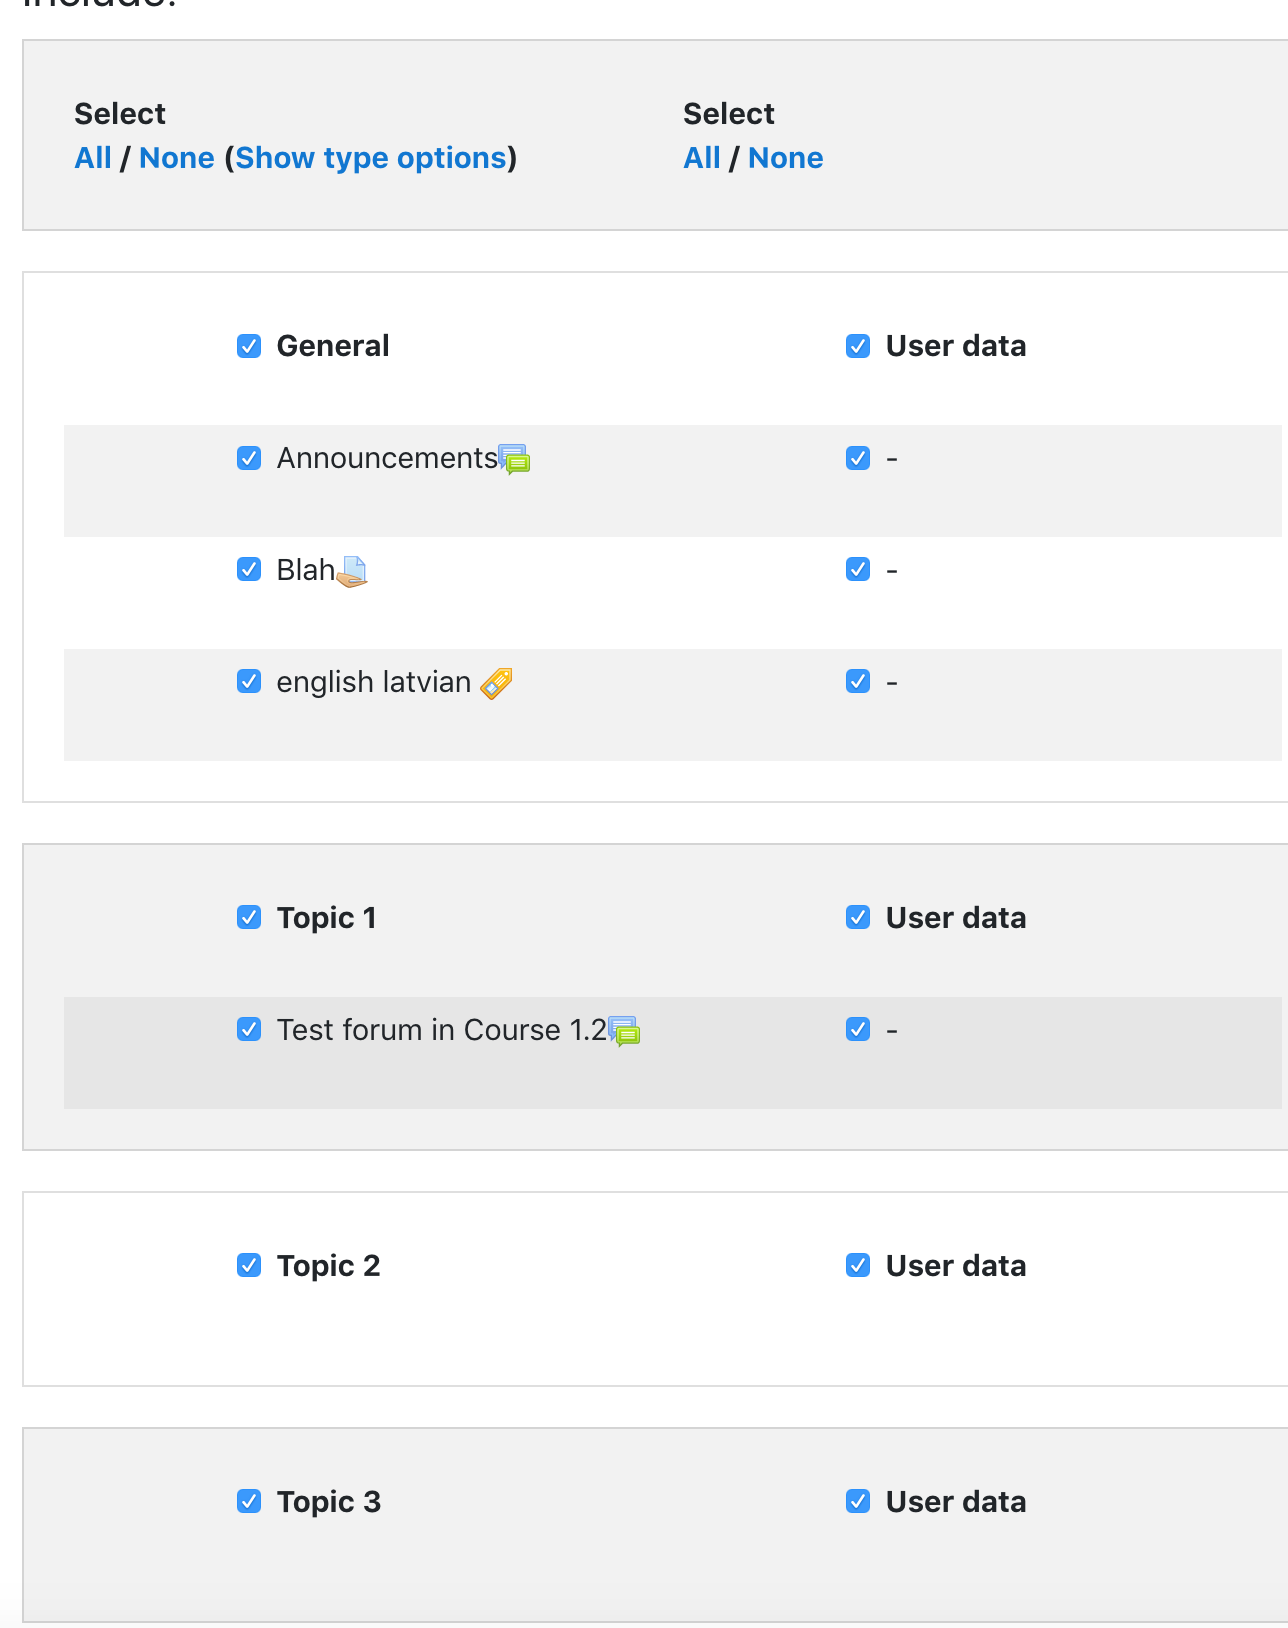1288x1628 pixels.
Task: Uncheck Test forum in Course 1.2
Action: 249,1029
